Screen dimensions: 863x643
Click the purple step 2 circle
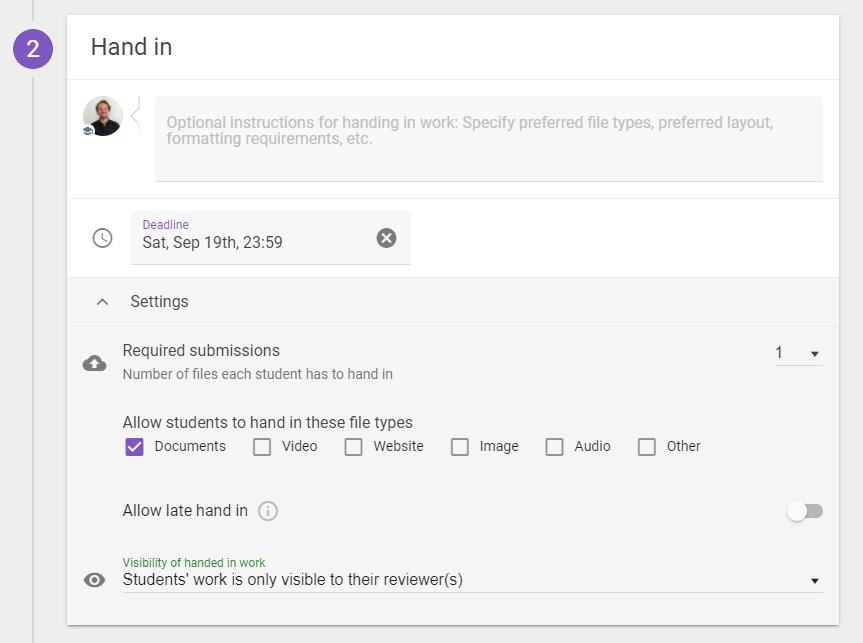point(33,49)
